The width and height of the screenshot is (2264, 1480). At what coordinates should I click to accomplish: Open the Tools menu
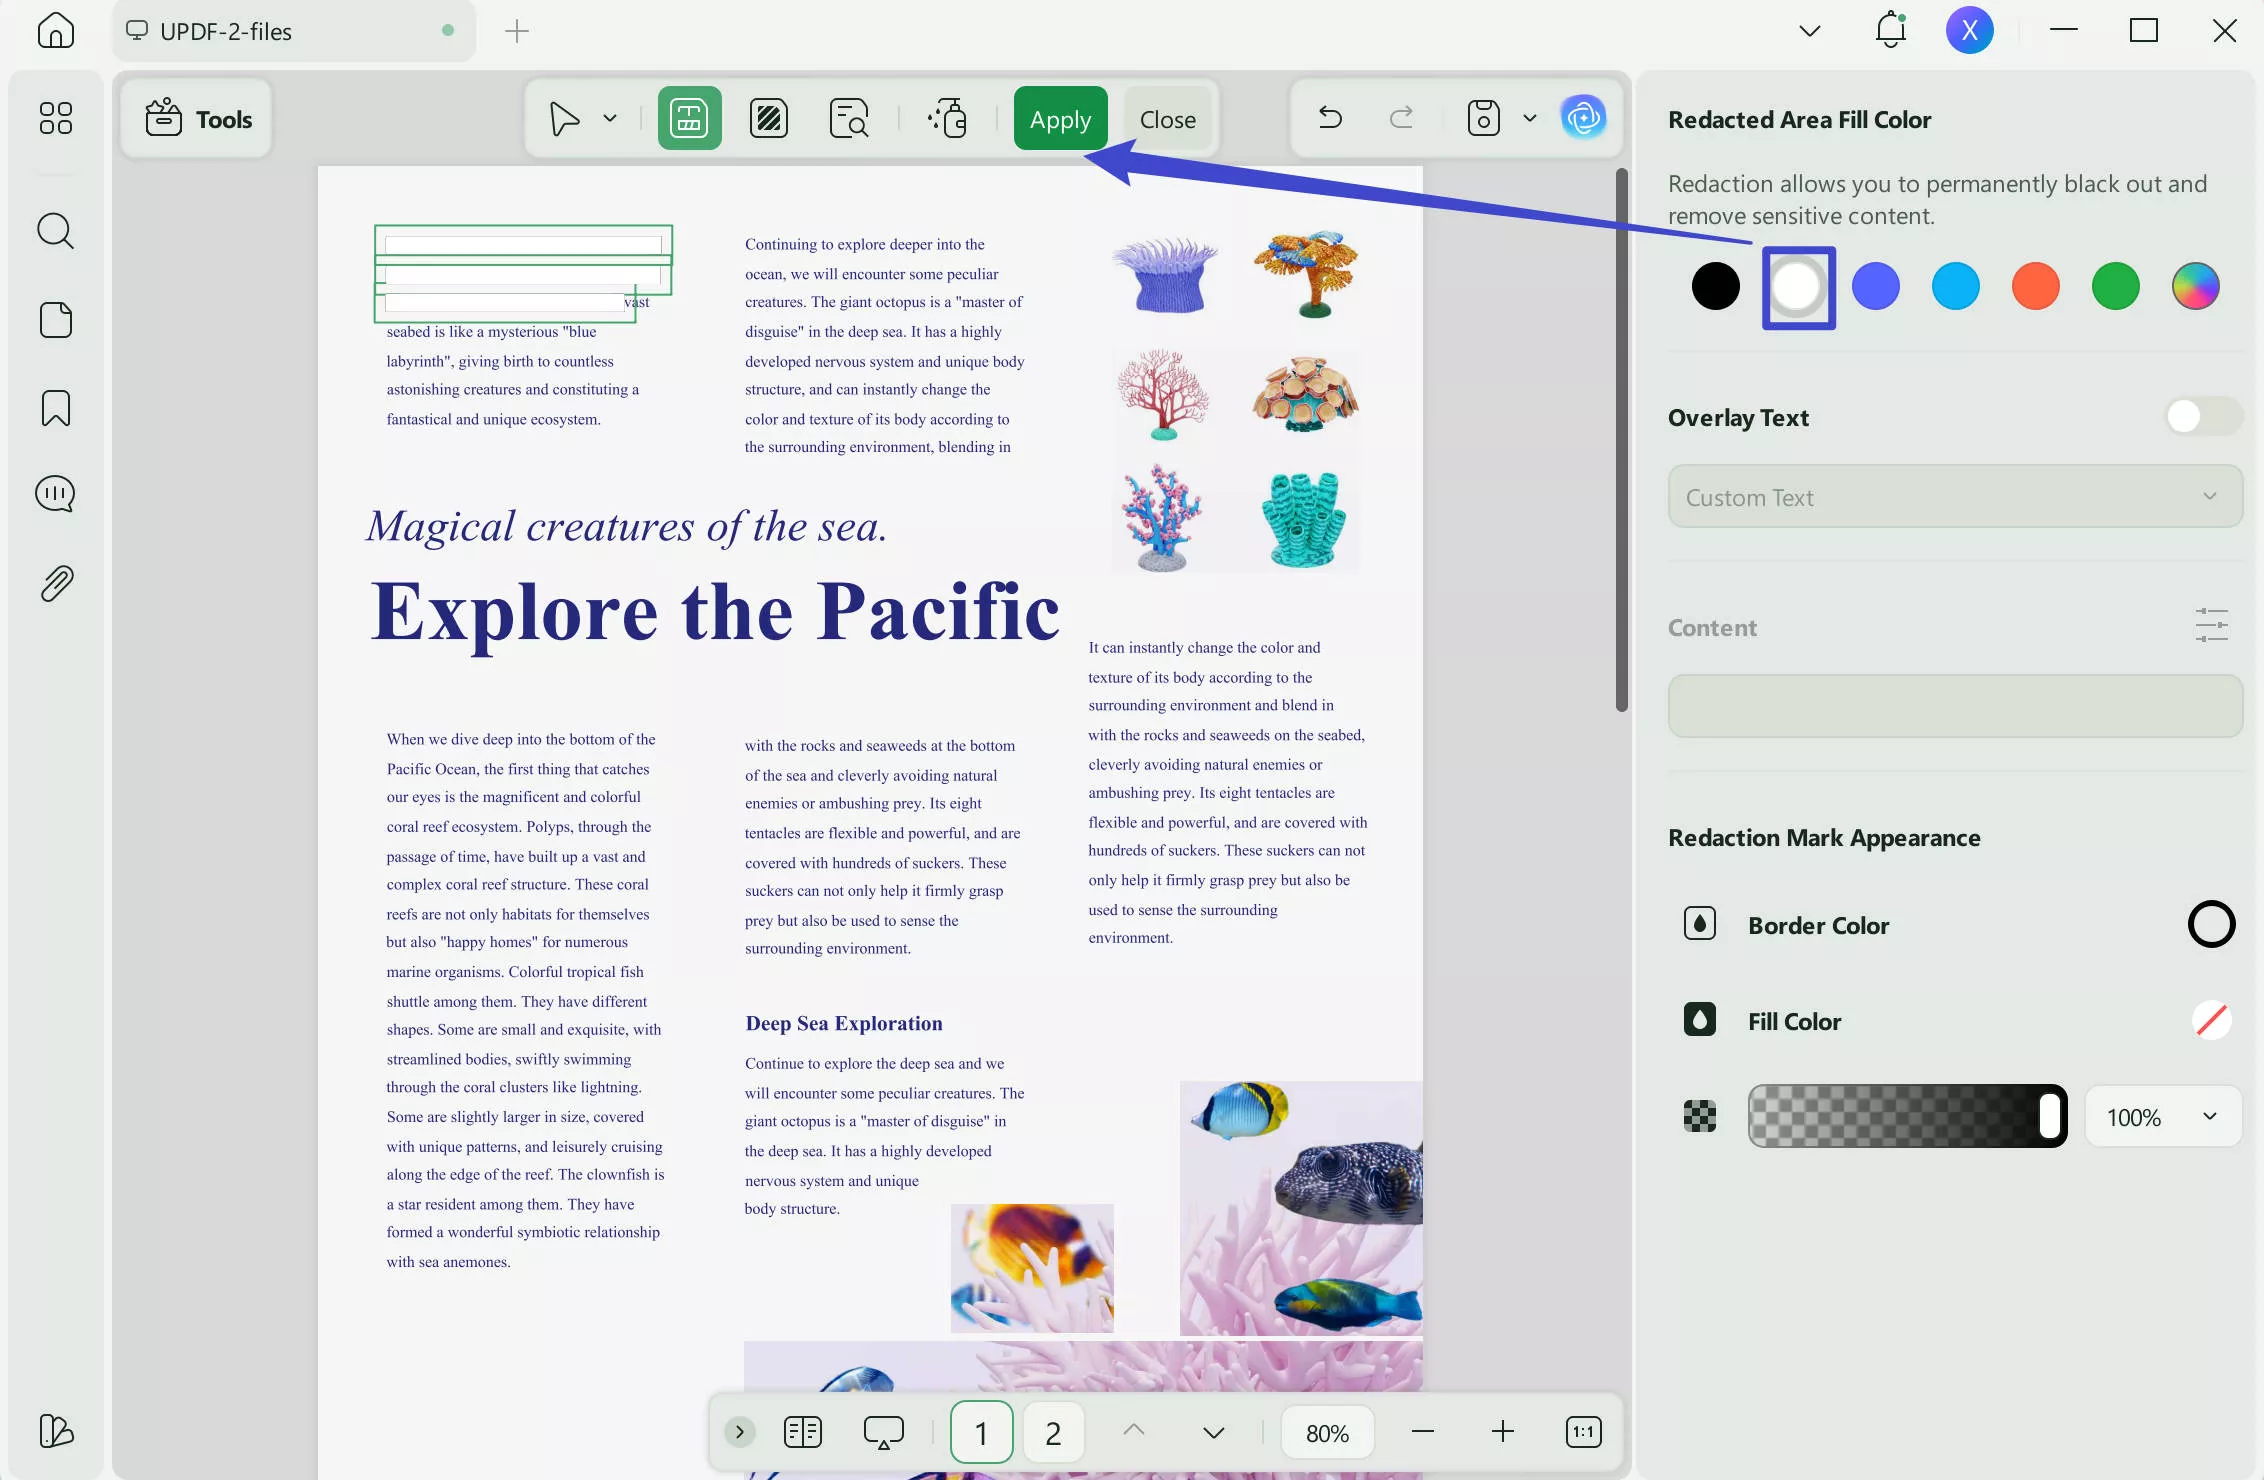198,119
